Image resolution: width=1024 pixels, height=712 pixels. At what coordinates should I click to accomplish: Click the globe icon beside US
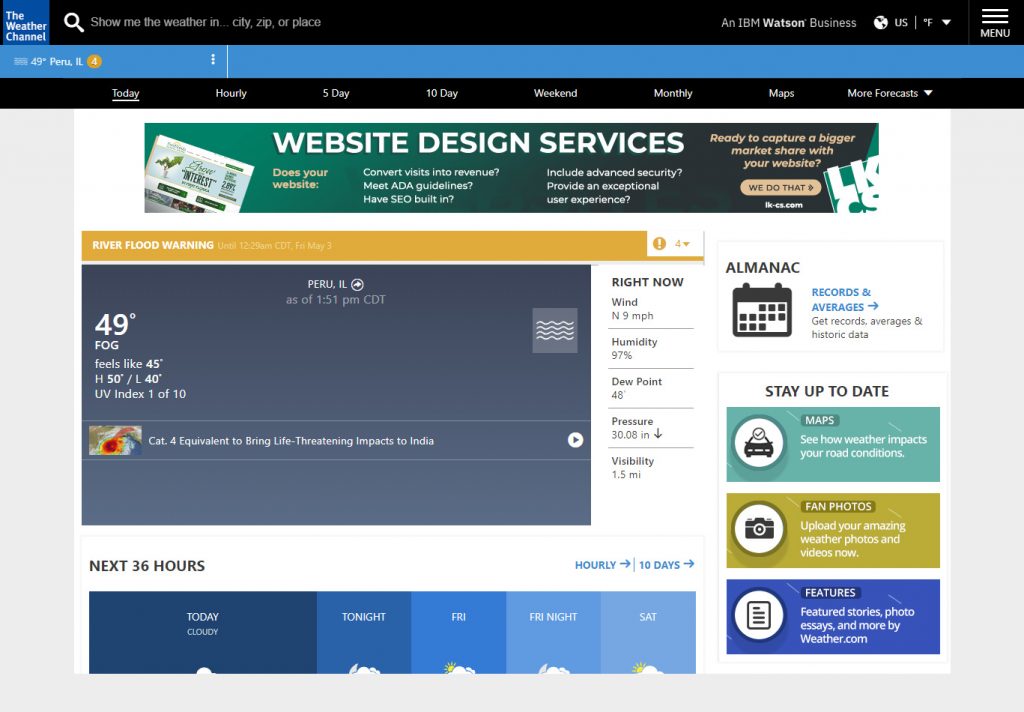point(881,22)
